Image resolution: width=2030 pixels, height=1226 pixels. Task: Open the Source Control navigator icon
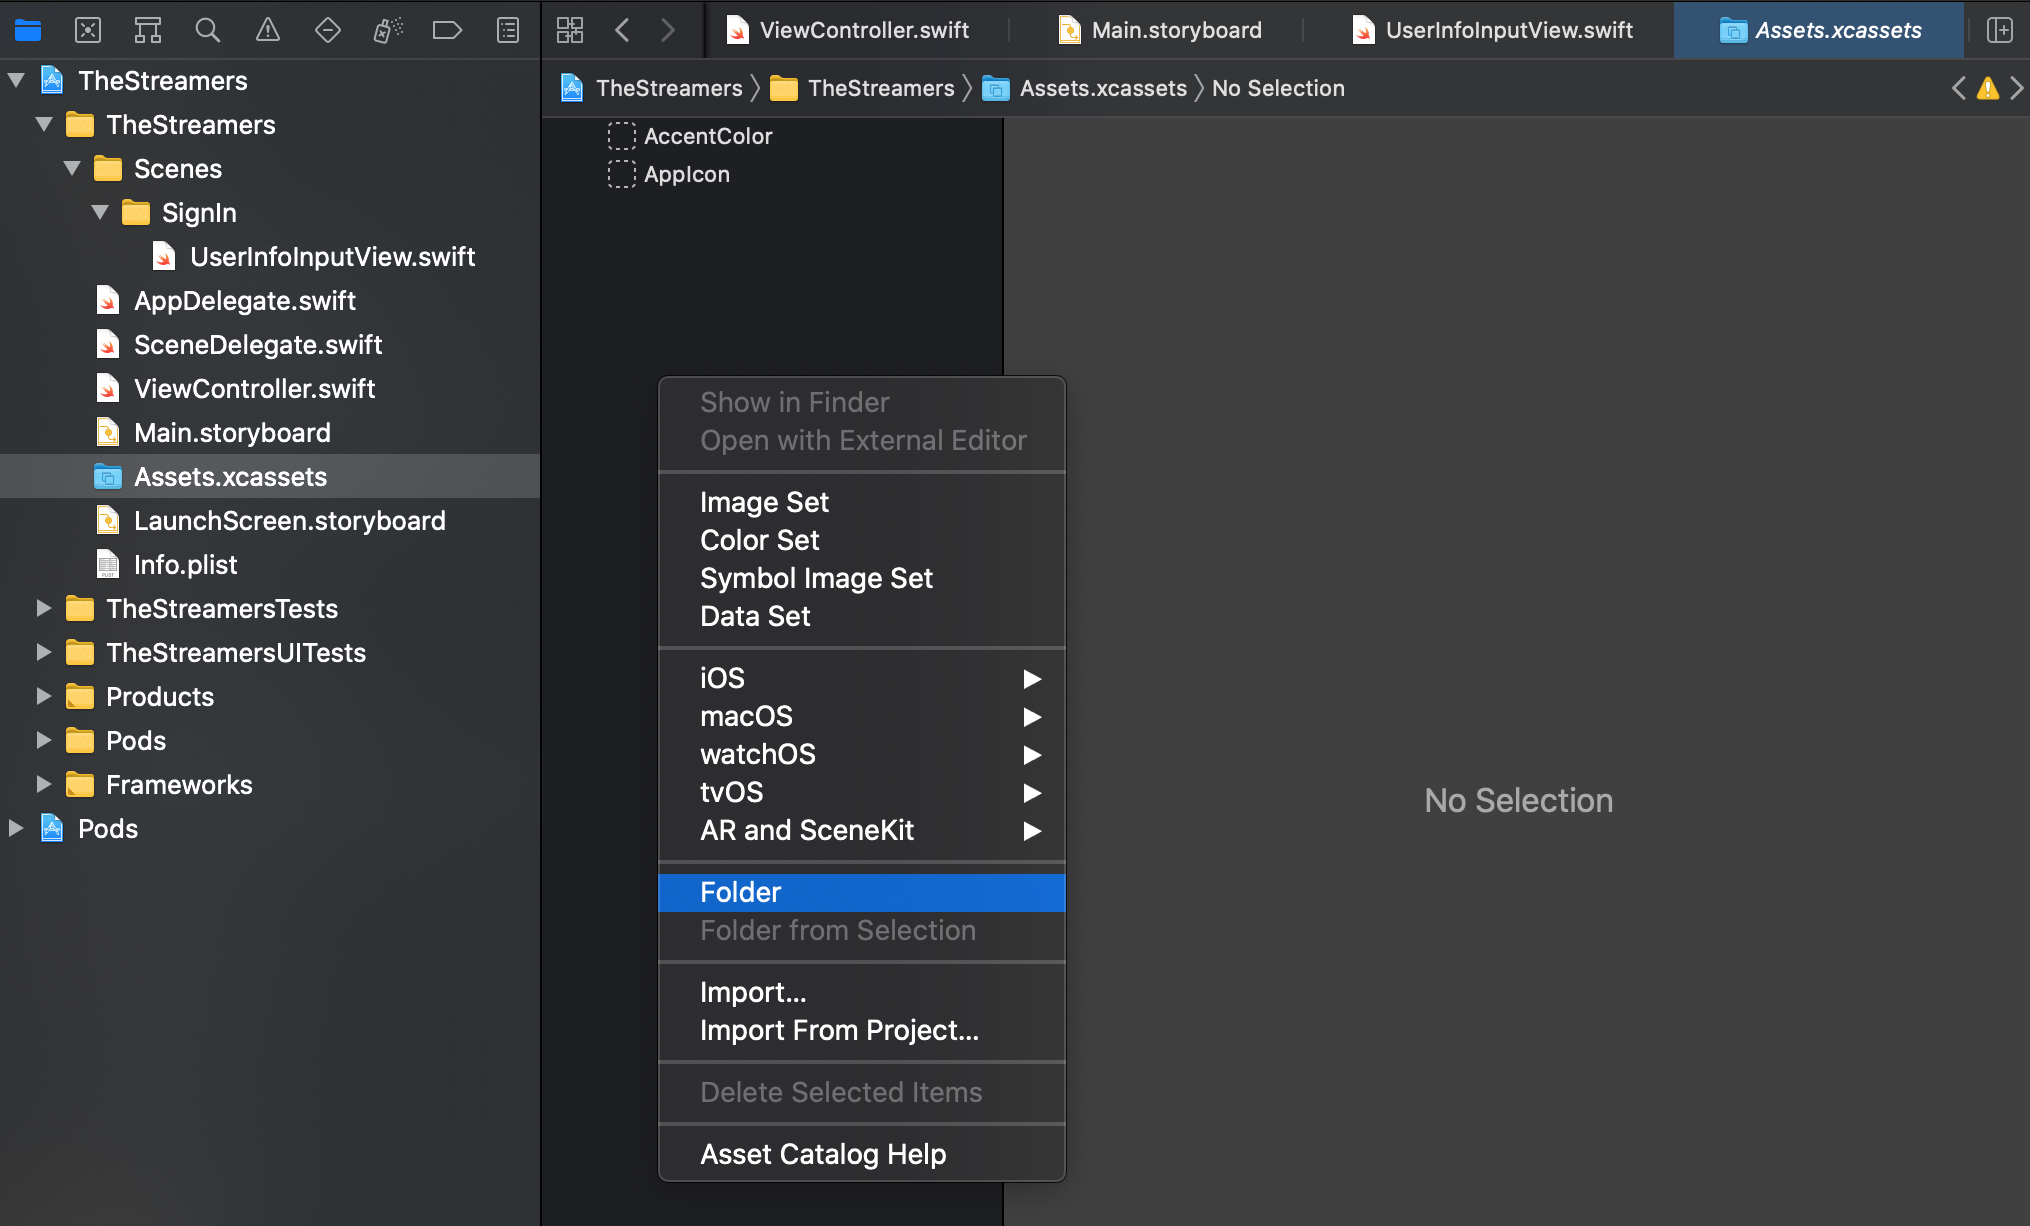tap(88, 30)
